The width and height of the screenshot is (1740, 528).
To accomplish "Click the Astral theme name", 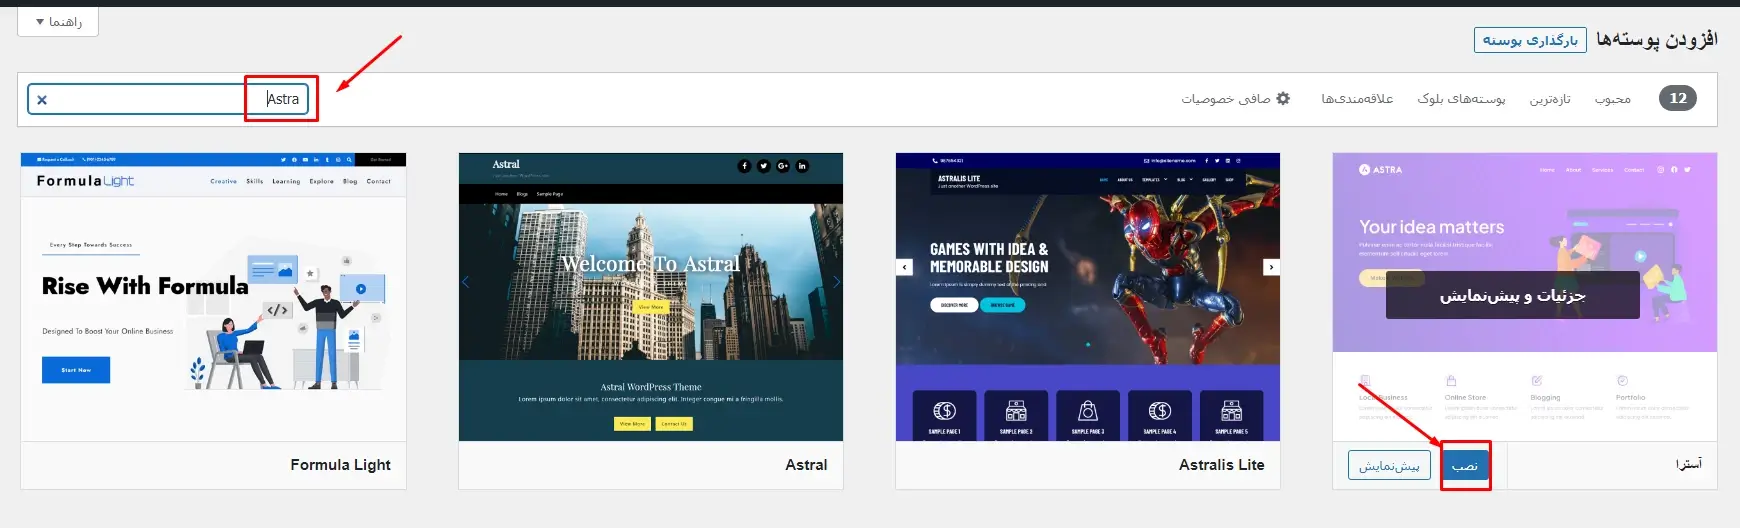I will [x=806, y=465].
